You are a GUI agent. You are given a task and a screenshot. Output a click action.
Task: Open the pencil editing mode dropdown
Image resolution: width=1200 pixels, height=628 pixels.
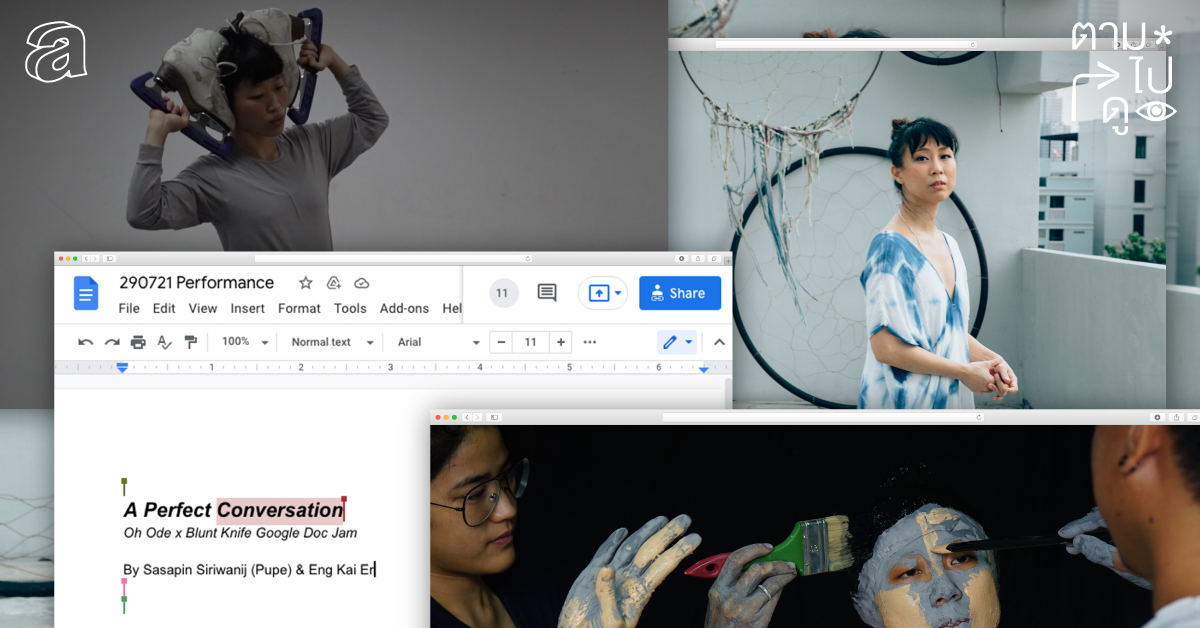tap(677, 342)
